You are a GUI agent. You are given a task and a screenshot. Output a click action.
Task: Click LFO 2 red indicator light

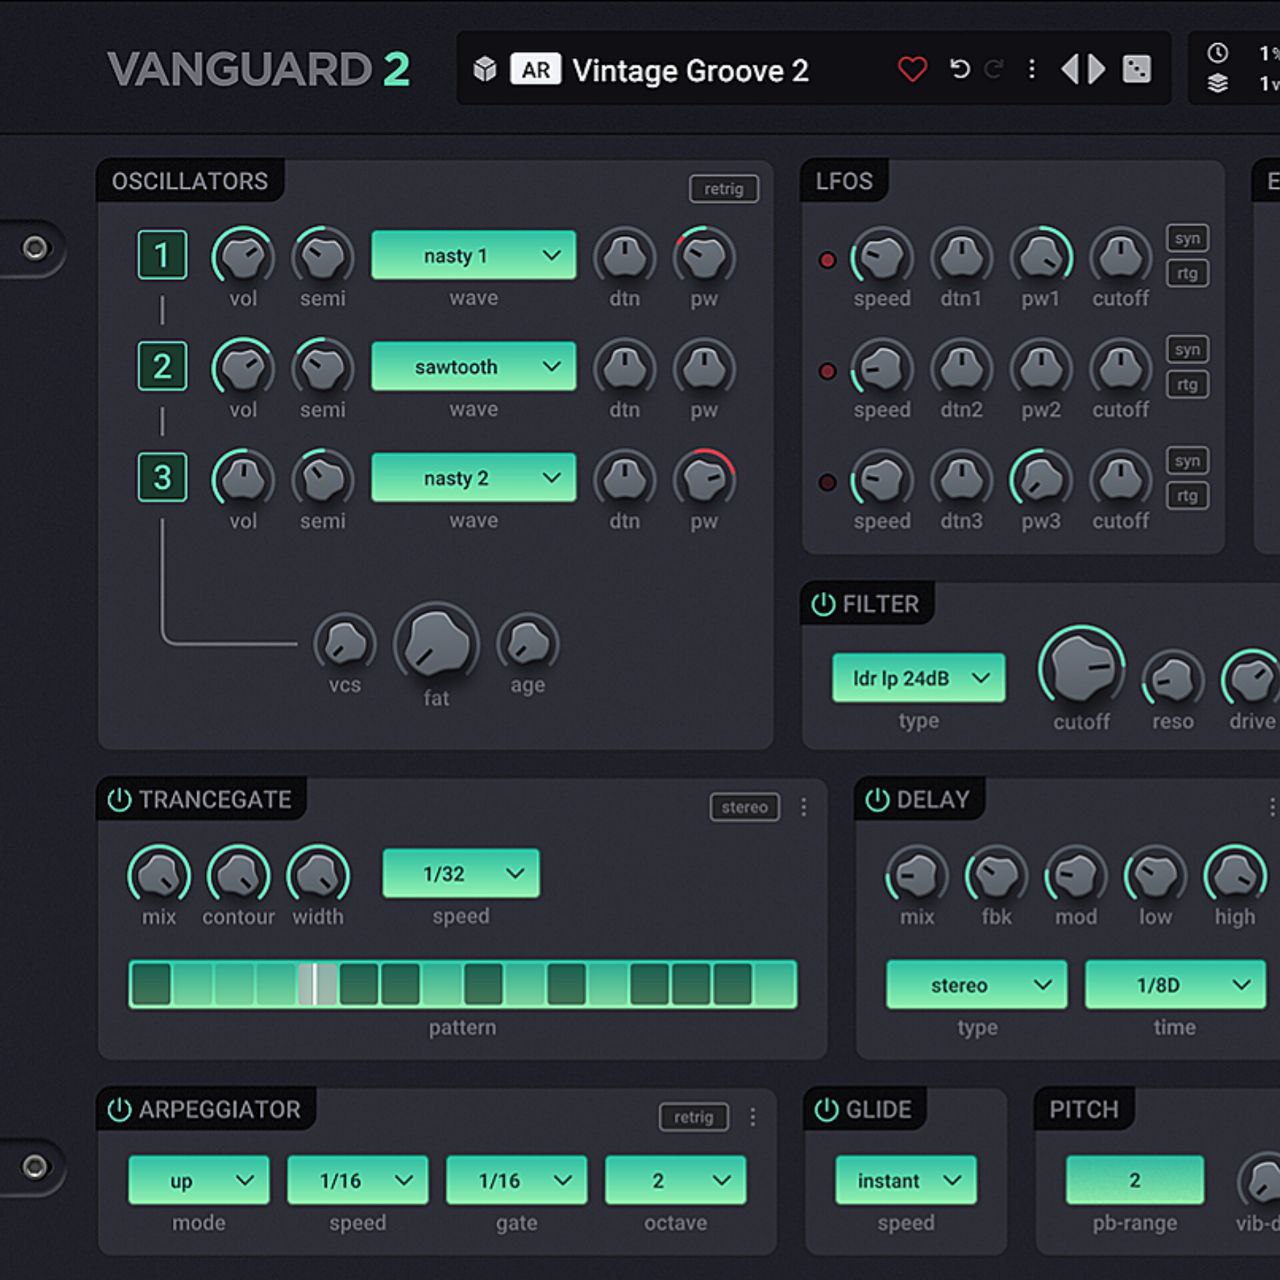coord(827,371)
